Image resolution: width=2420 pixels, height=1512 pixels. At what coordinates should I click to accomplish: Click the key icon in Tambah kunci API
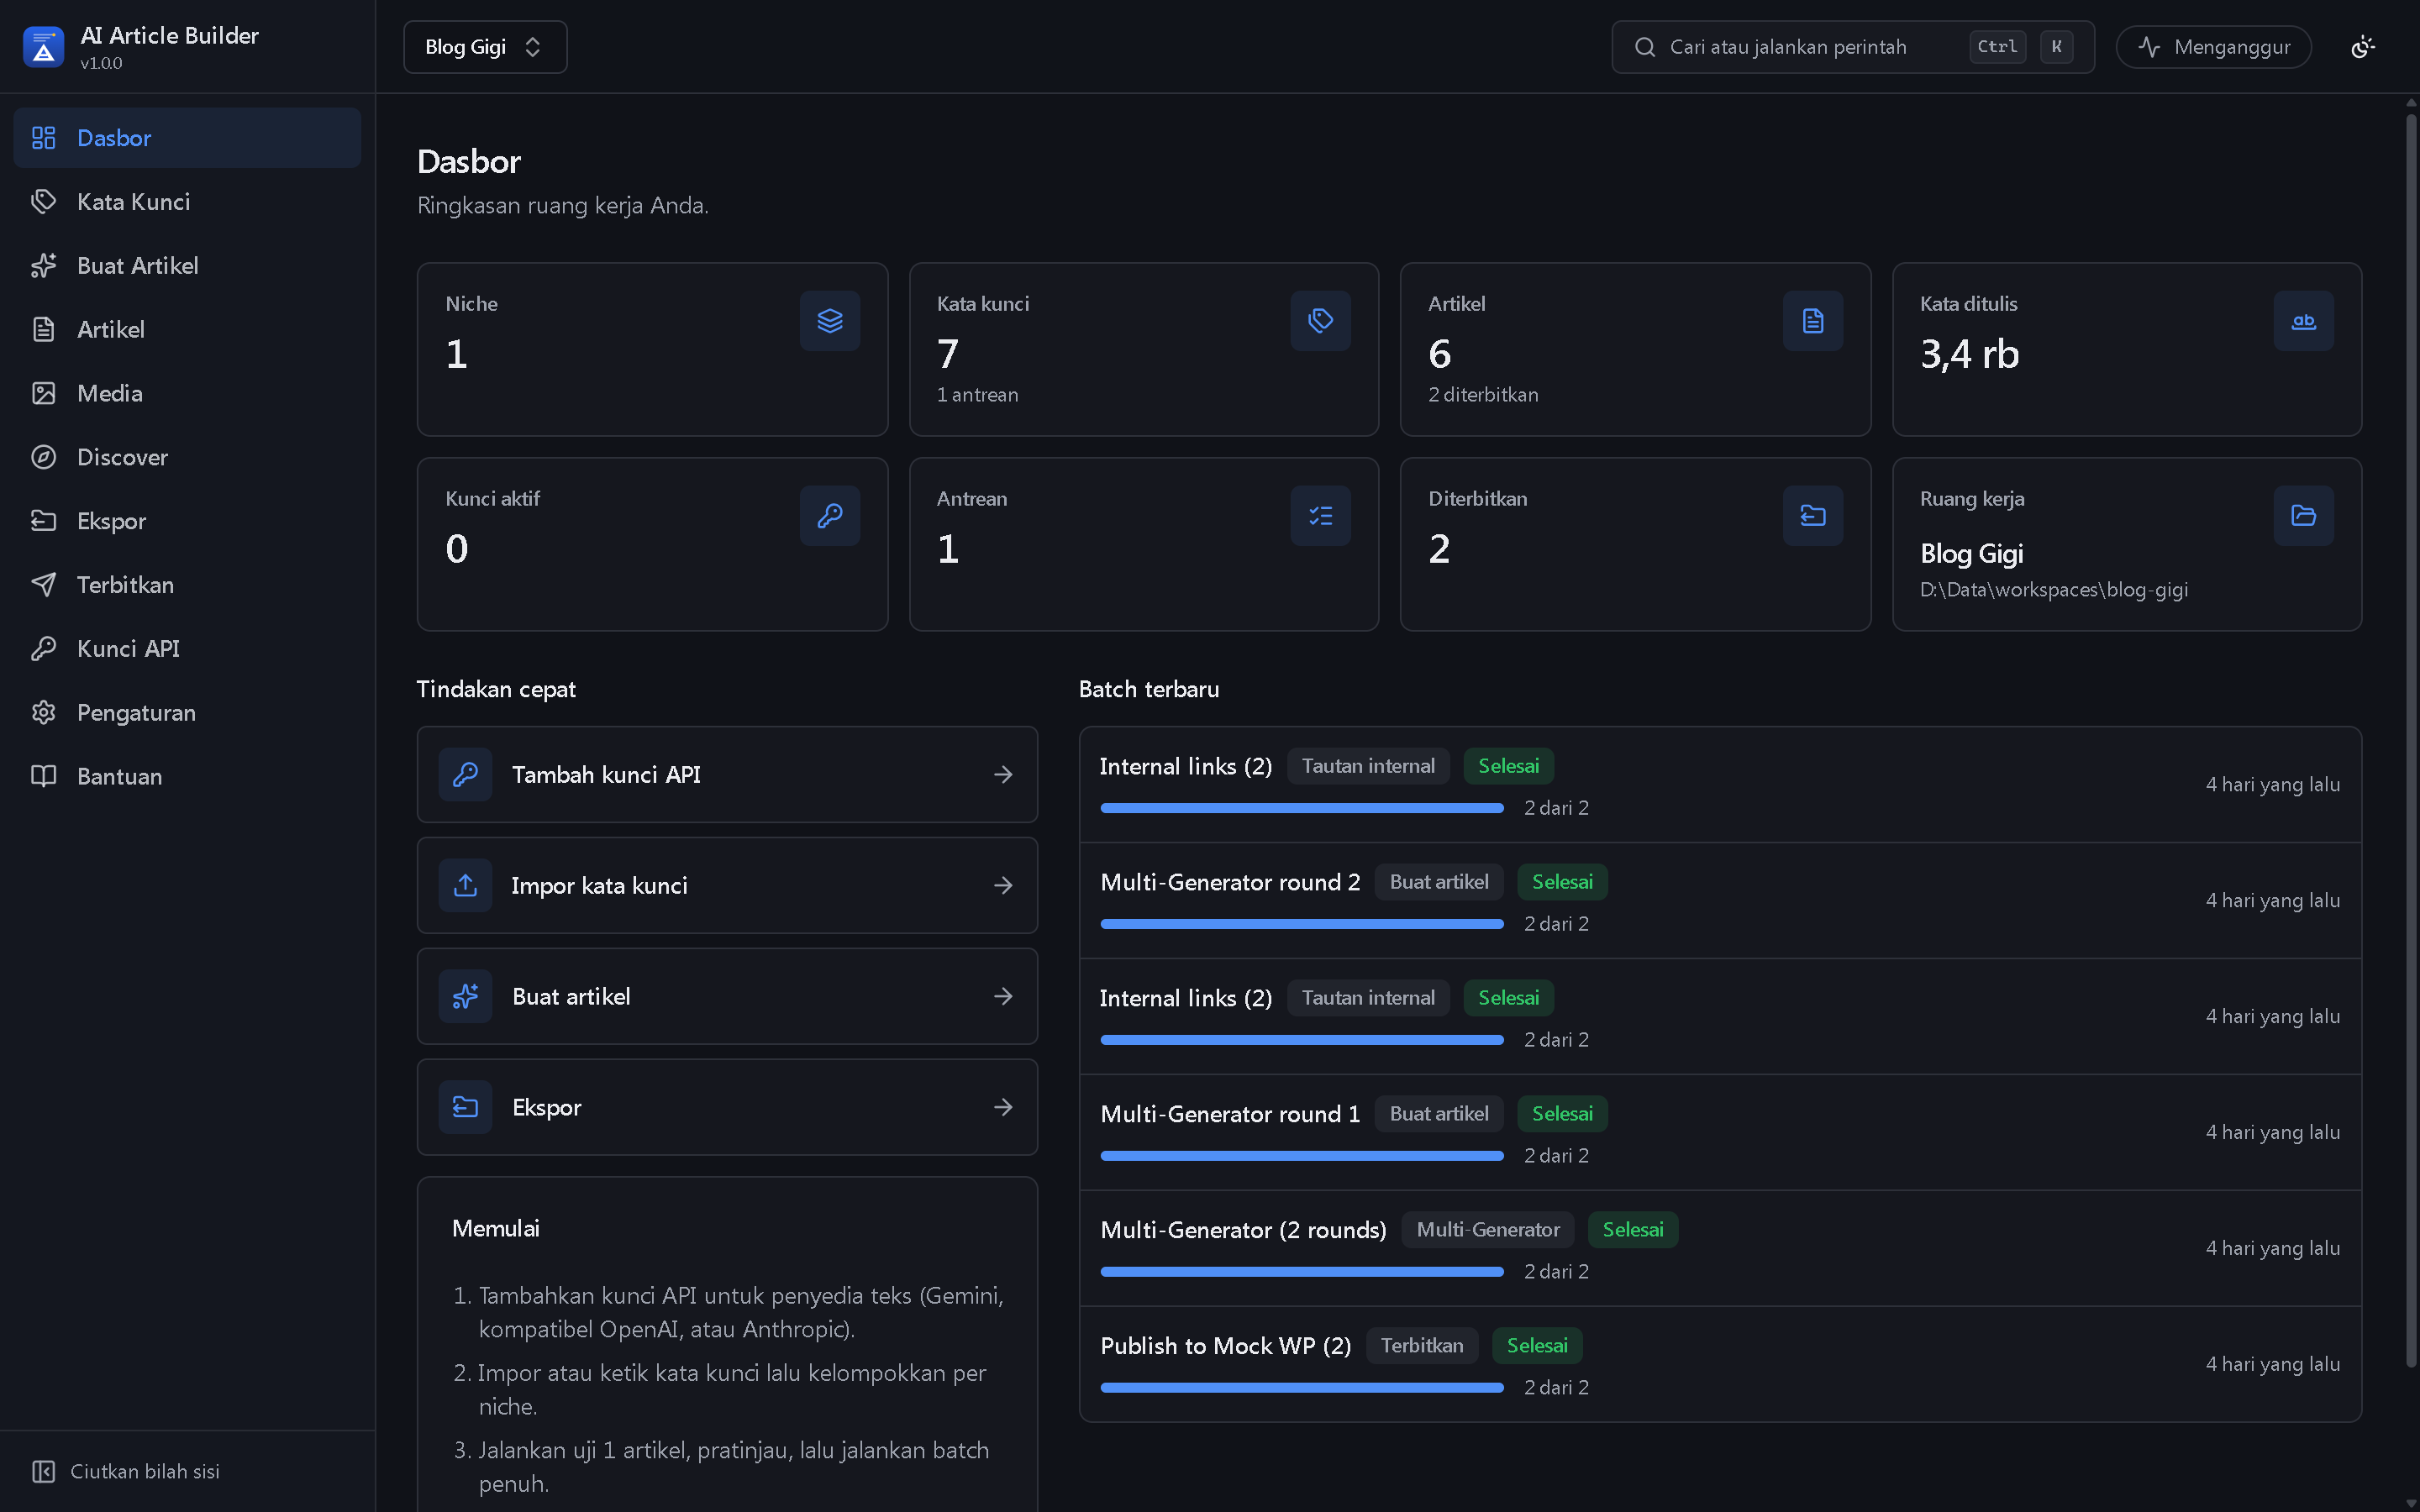click(465, 775)
